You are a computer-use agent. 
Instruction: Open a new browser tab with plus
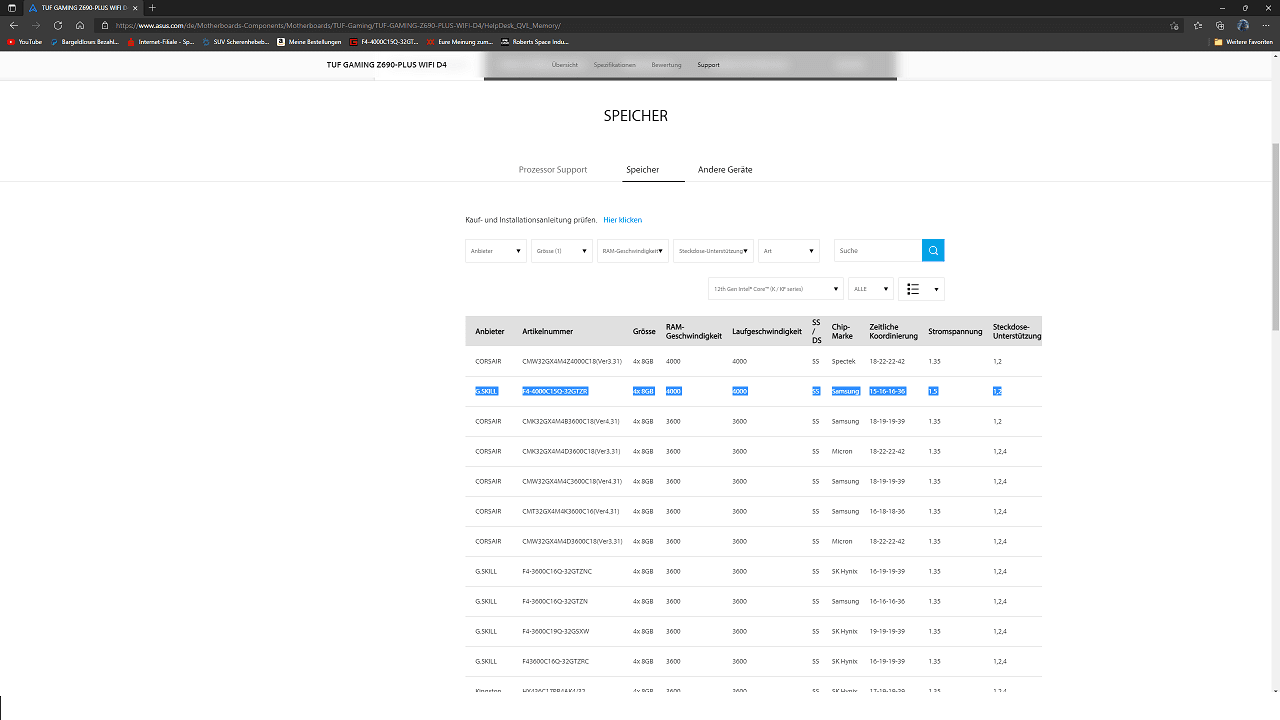(x=152, y=8)
